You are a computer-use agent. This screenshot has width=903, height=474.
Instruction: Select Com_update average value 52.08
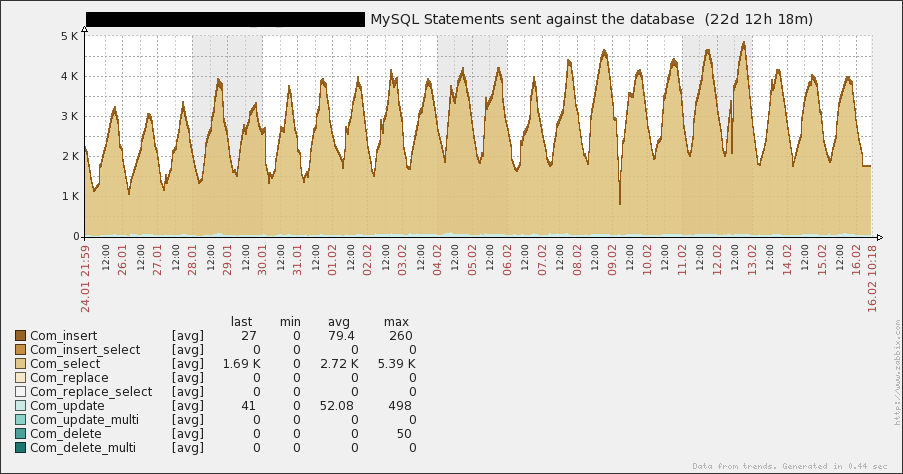point(337,405)
